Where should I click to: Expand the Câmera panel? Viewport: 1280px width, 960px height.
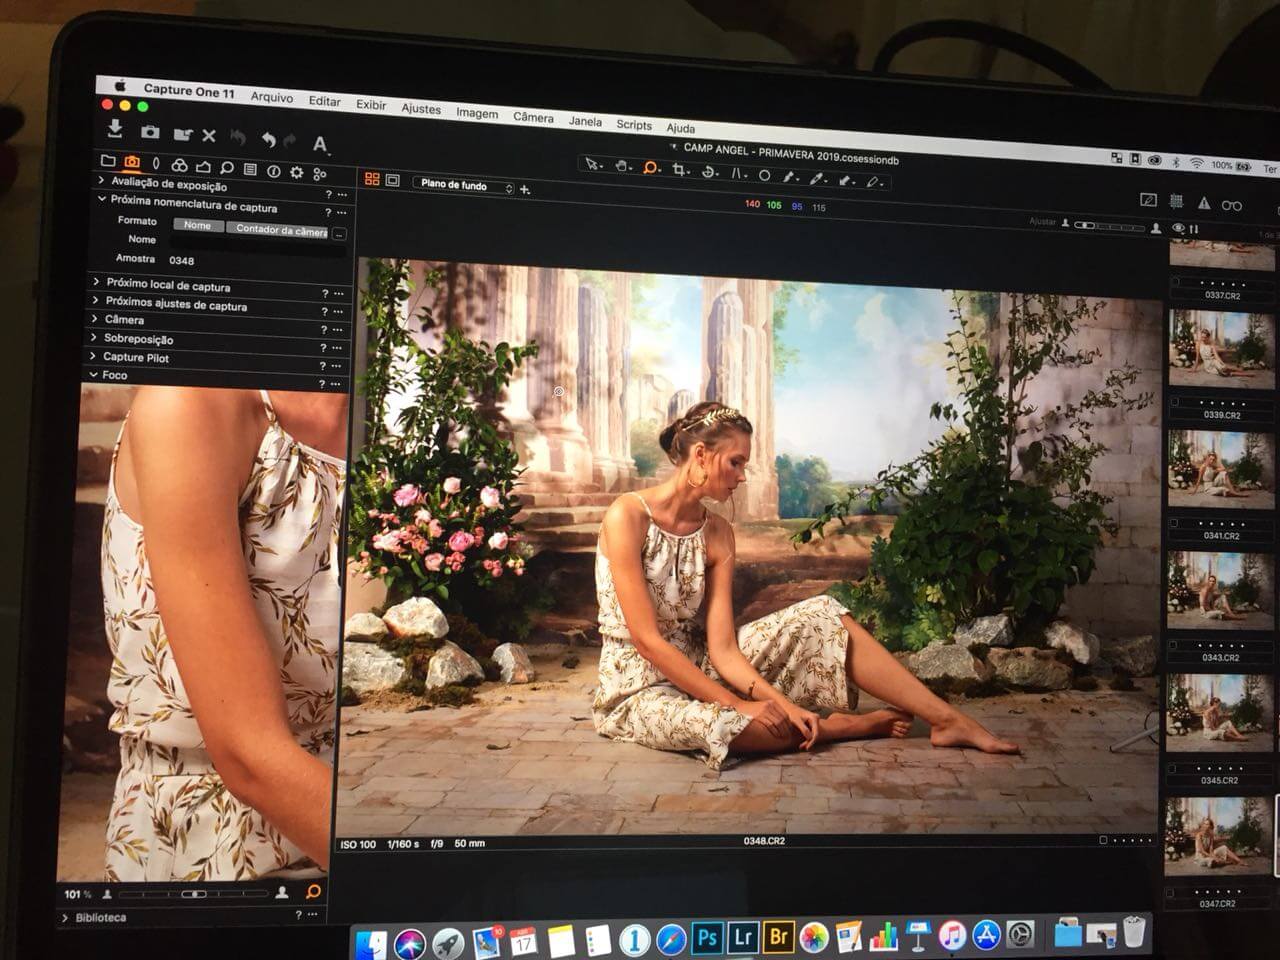(95, 318)
